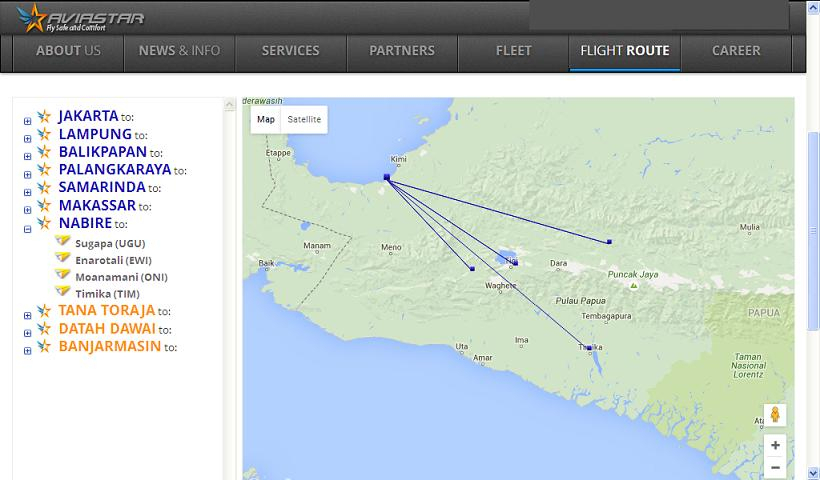Expand the Samarinda routes node

click(x=28, y=192)
